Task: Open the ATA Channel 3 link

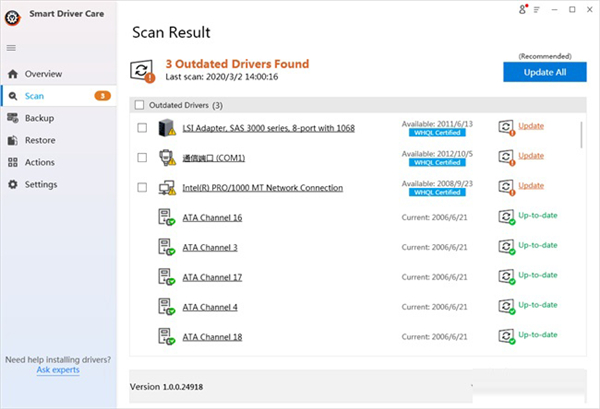Action: point(210,248)
